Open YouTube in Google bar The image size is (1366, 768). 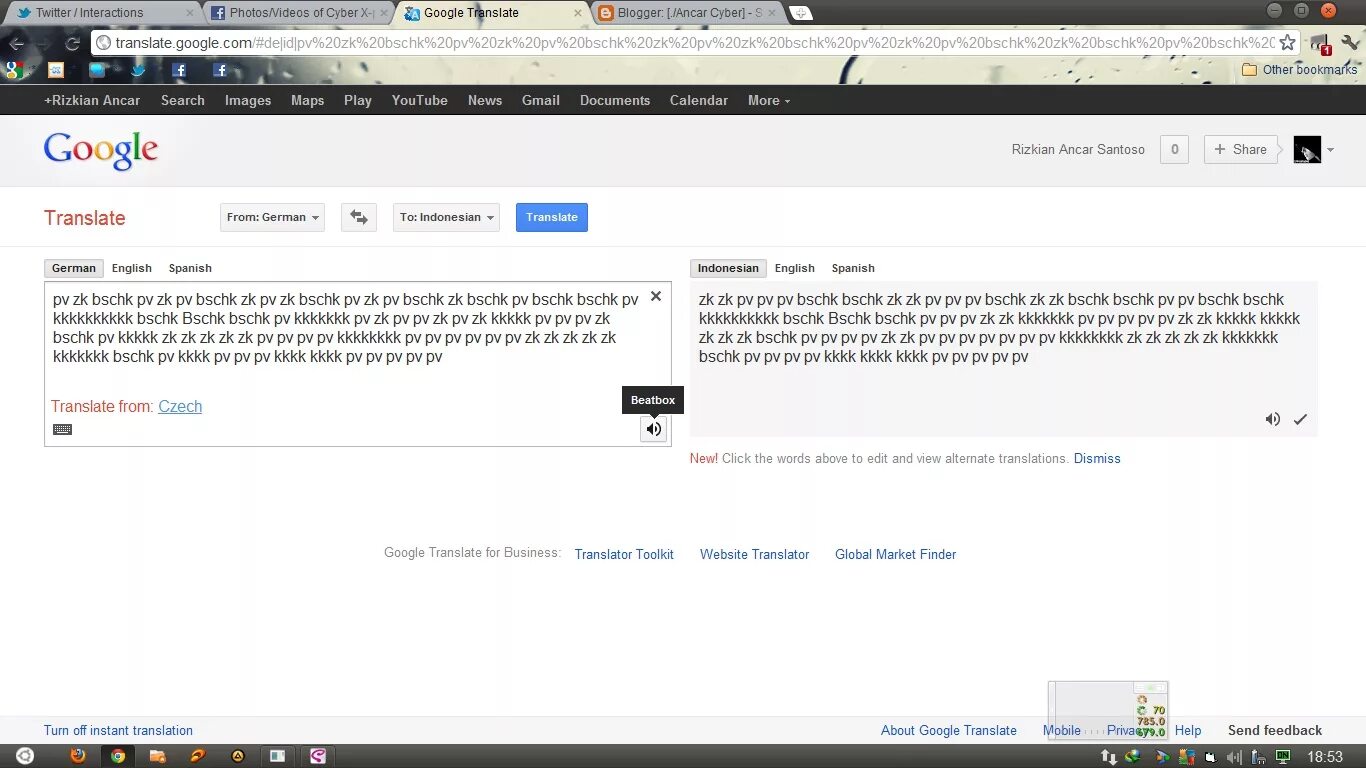(x=419, y=100)
